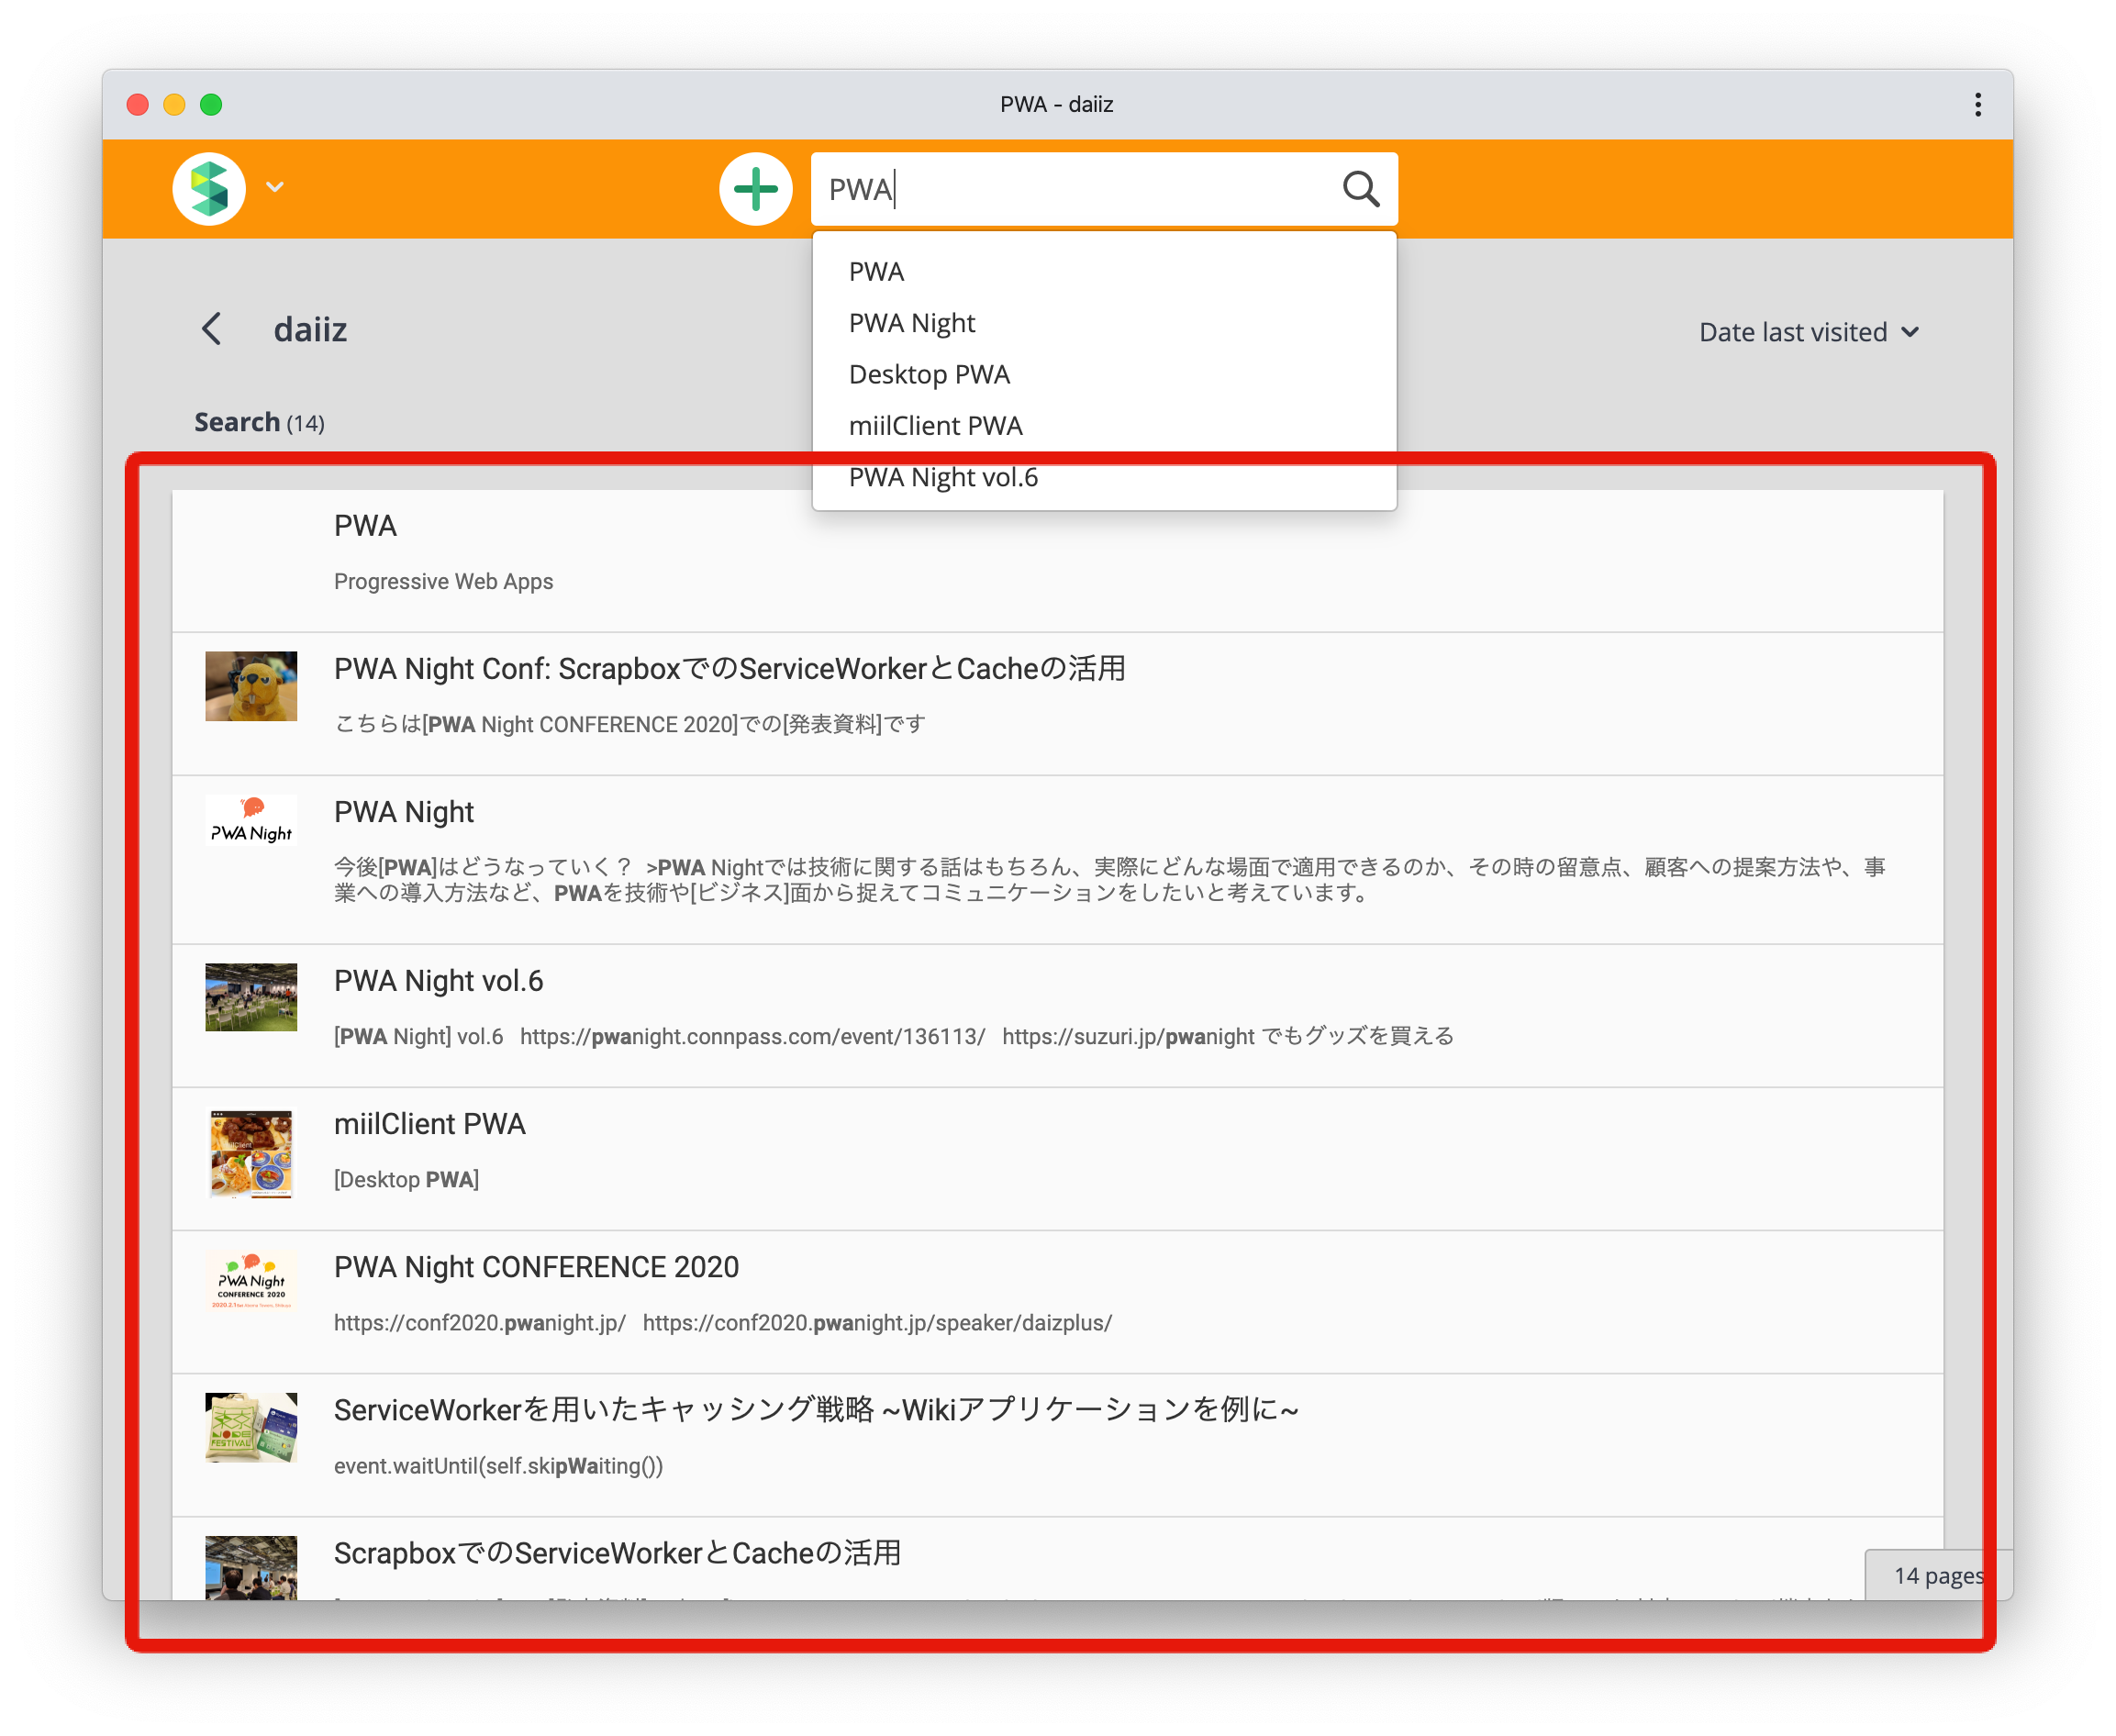Click PWA Night logo thumbnail
This screenshot has height=1736, width=2116.
pos(251,821)
